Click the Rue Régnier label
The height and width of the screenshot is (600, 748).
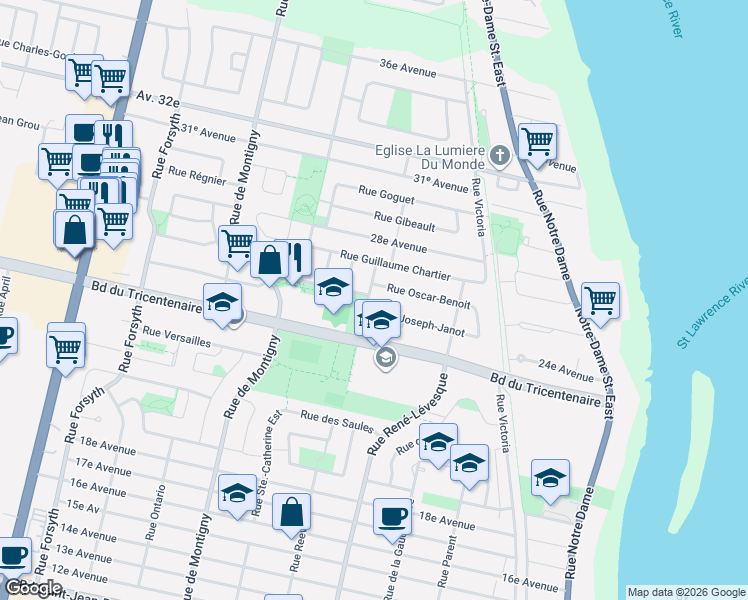tap(197, 176)
